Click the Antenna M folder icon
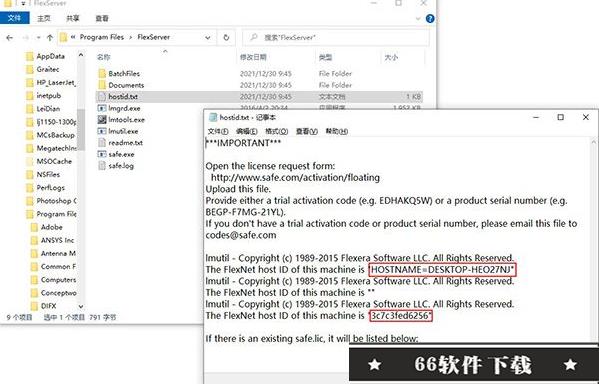Viewport: 599px width, 384px height. (34, 253)
